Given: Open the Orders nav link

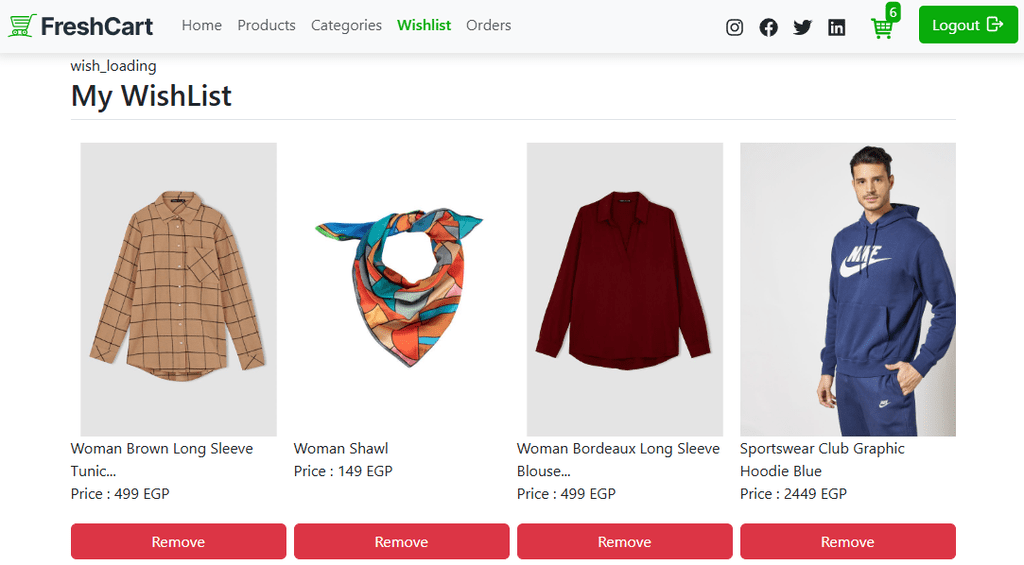Looking at the screenshot, I should (488, 25).
